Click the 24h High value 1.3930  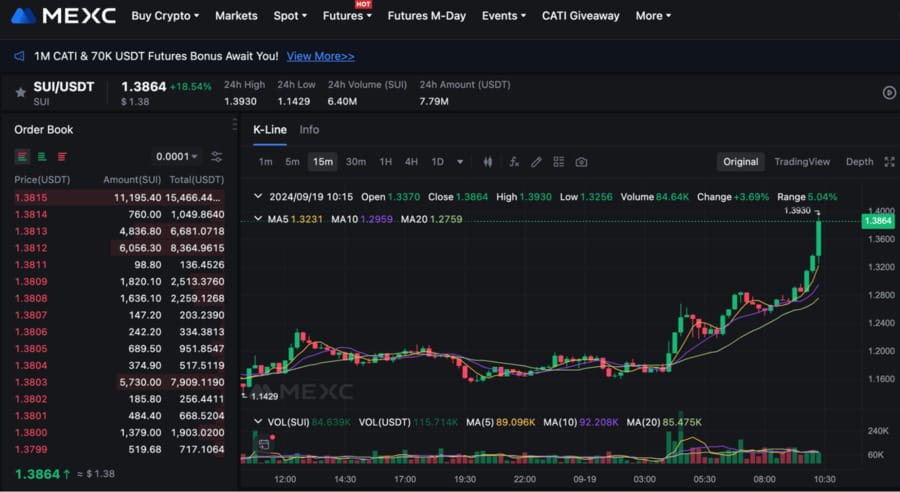(240, 101)
